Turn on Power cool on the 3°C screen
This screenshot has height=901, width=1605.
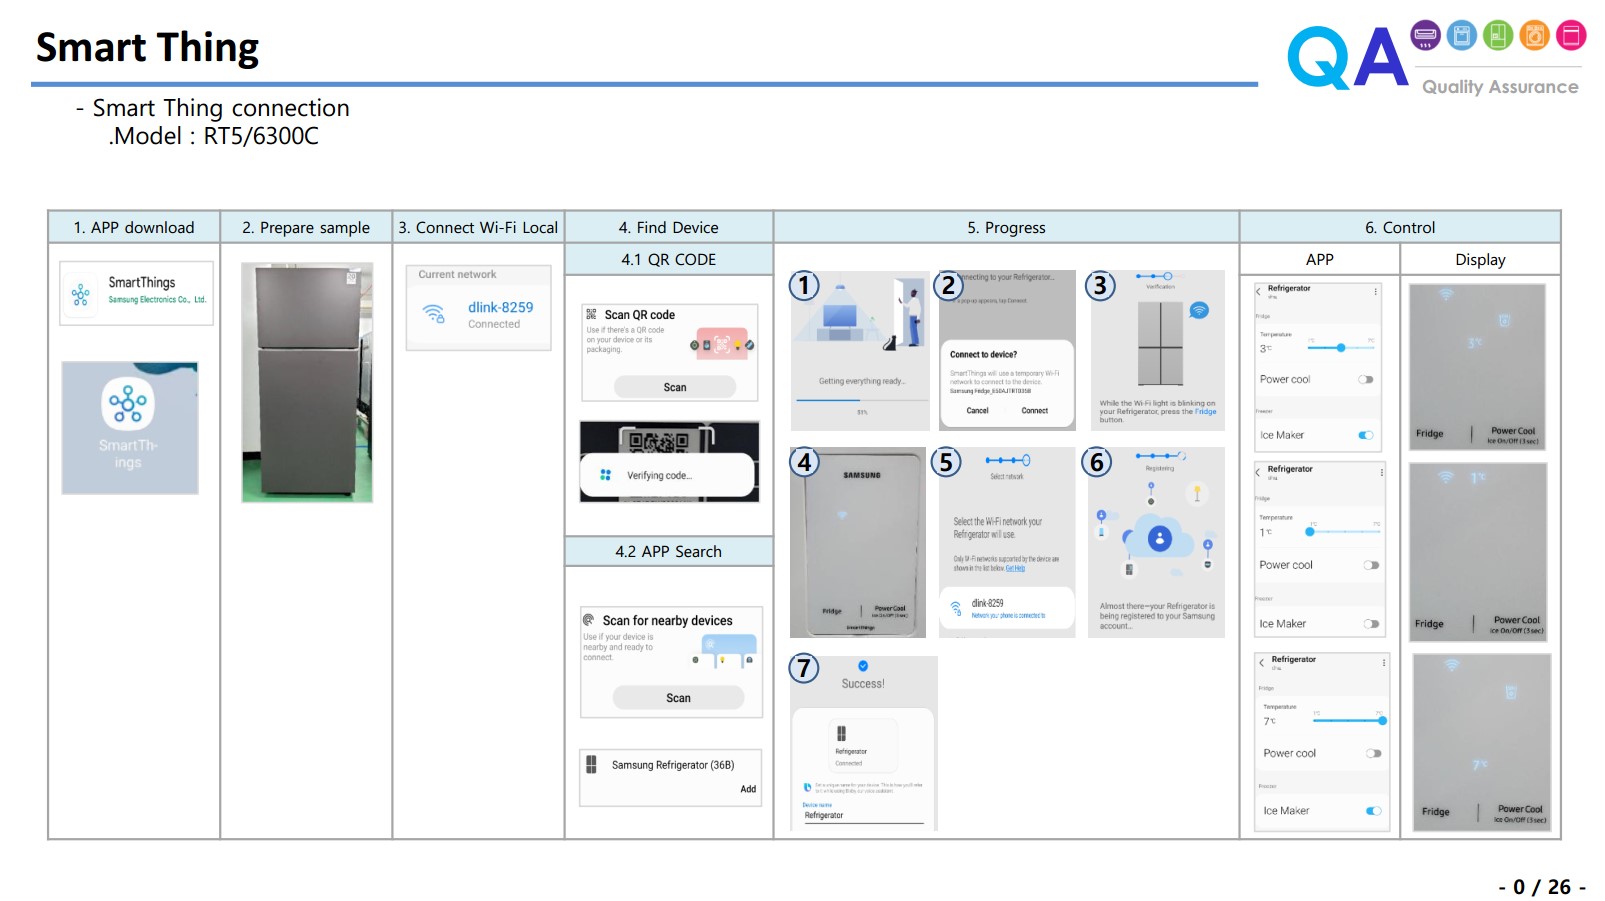1366,380
